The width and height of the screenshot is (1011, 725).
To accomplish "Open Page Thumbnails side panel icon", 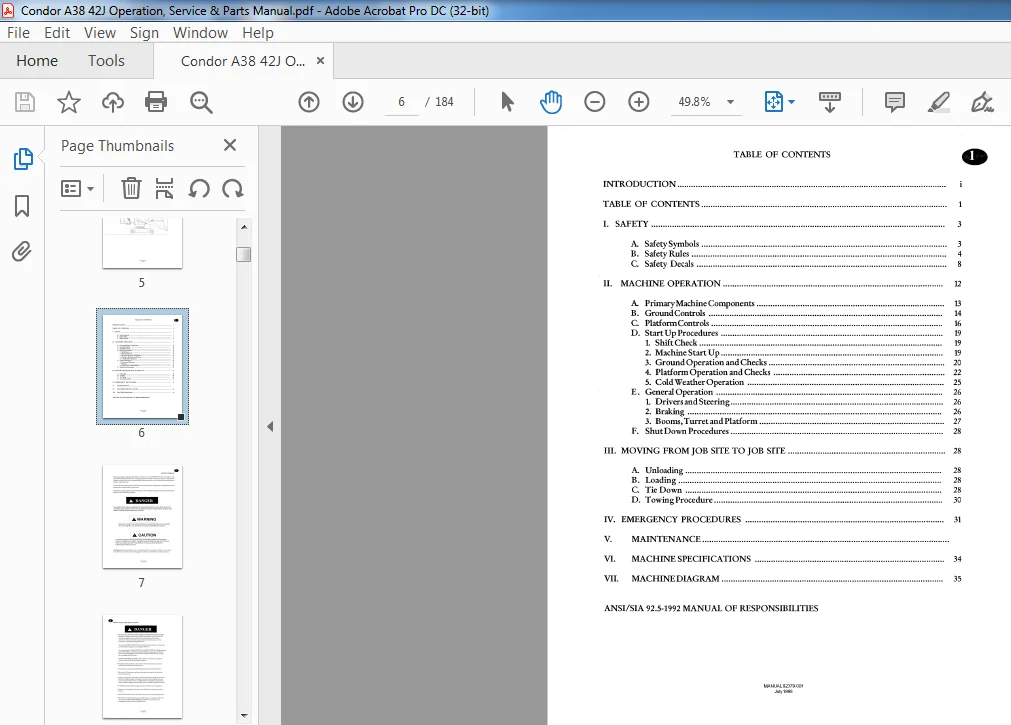I will (x=23, y=159).
